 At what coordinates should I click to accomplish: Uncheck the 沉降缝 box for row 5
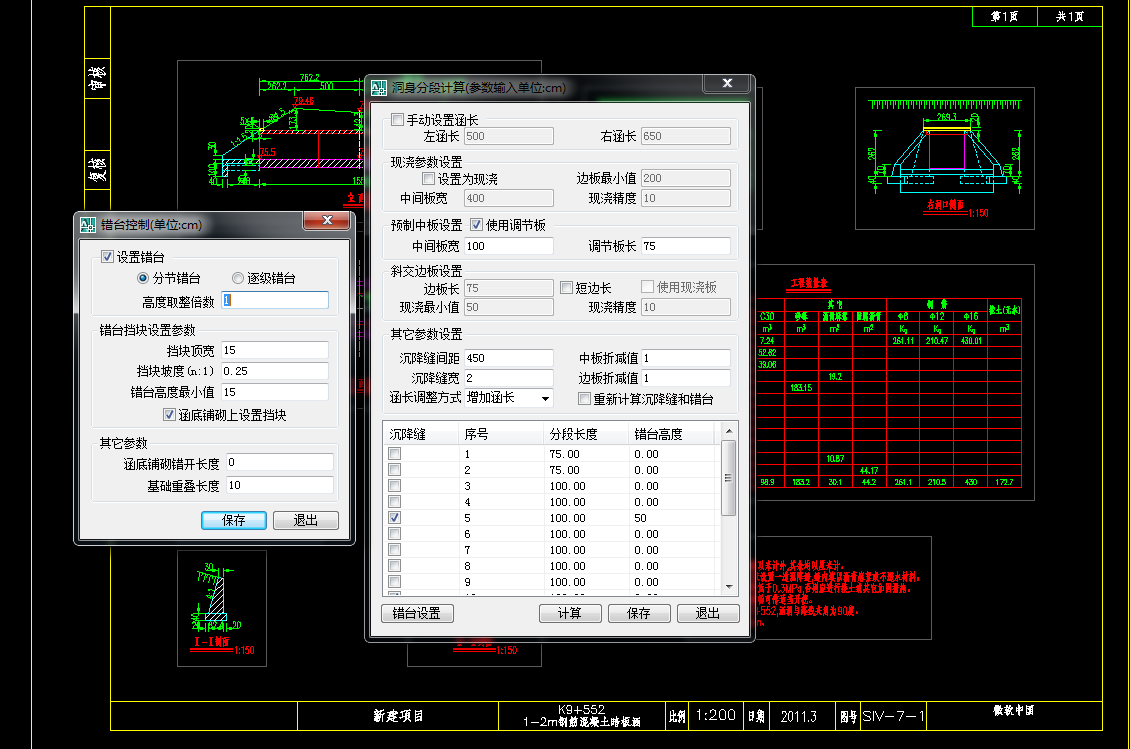[x=394, y=518]
